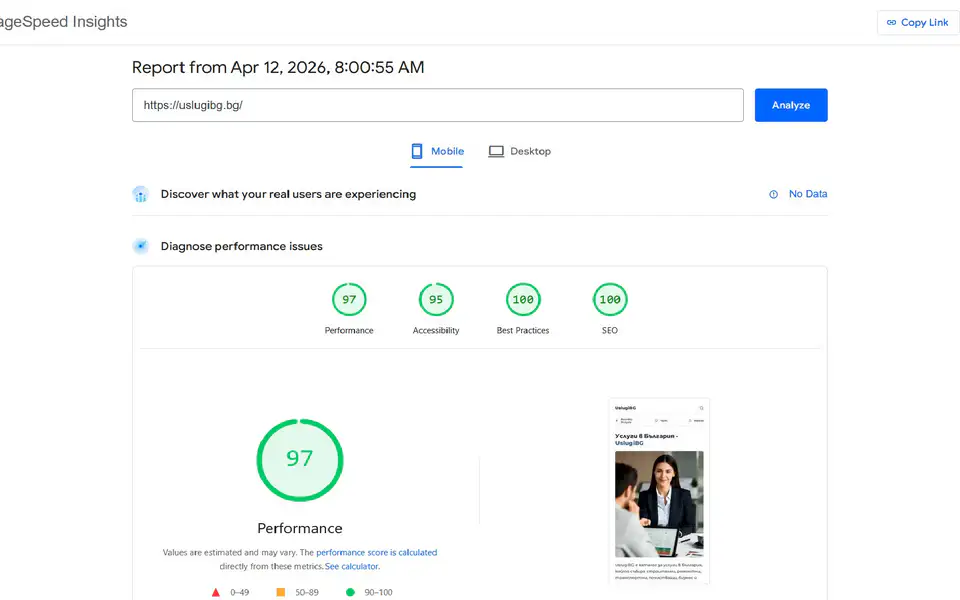The height and width of the screenshot is (600, 960).
Task: Jump to the Performance 97 score gauge
Action: pyautogui.click(x=349, y=300)
